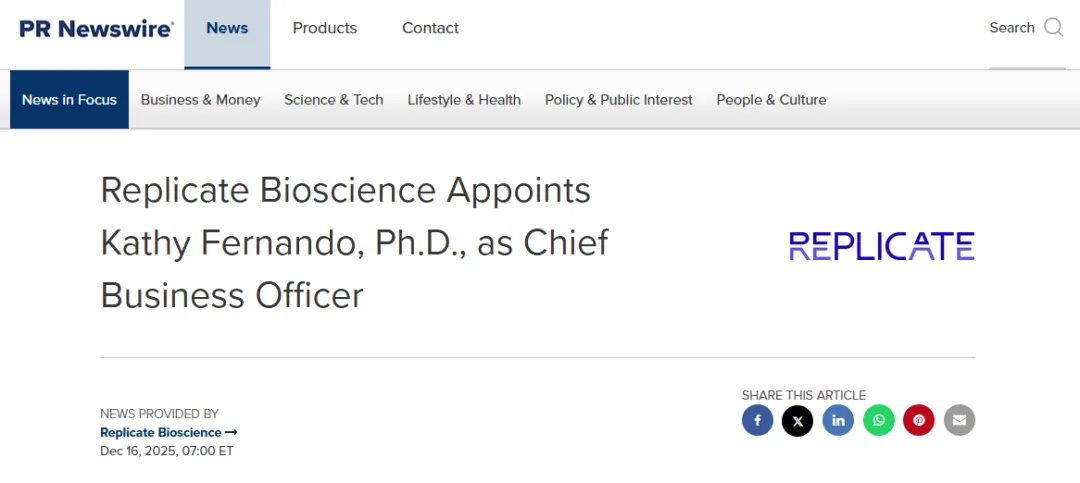Click the Replicate company logo
1080x483 pixels.
[x=881, y=246]
